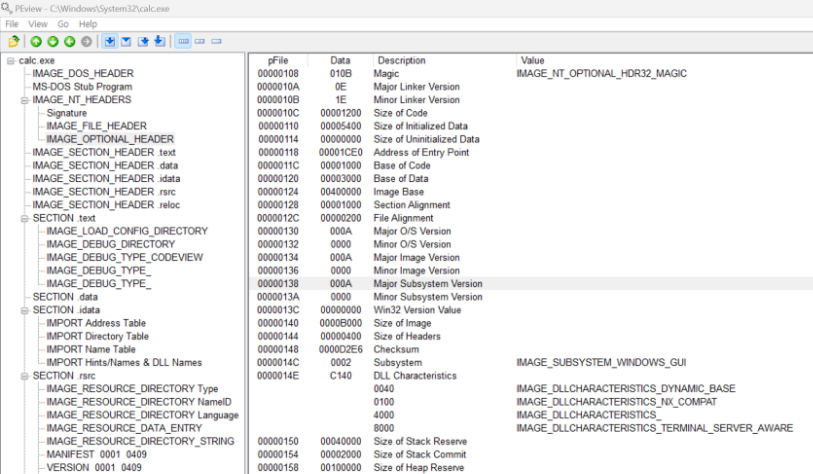The height and width of the screenshot is (474, 813).
Task: Toggle the single-segment data width icon
Action: pyautogui.click(x=217, y=41)
